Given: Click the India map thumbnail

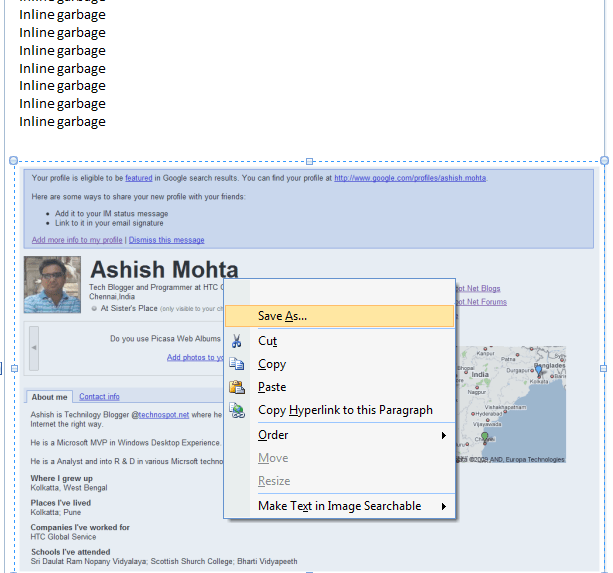Looking at the screenshot, I should [x=511, y=404].
